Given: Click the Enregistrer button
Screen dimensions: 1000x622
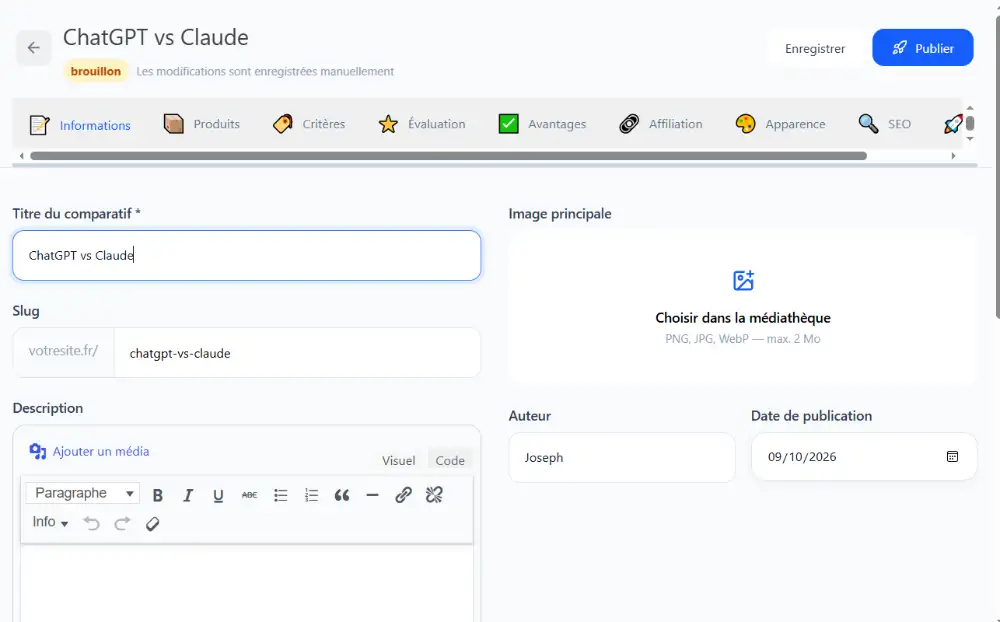Looking at the screenshot, I should coord(814,48).
